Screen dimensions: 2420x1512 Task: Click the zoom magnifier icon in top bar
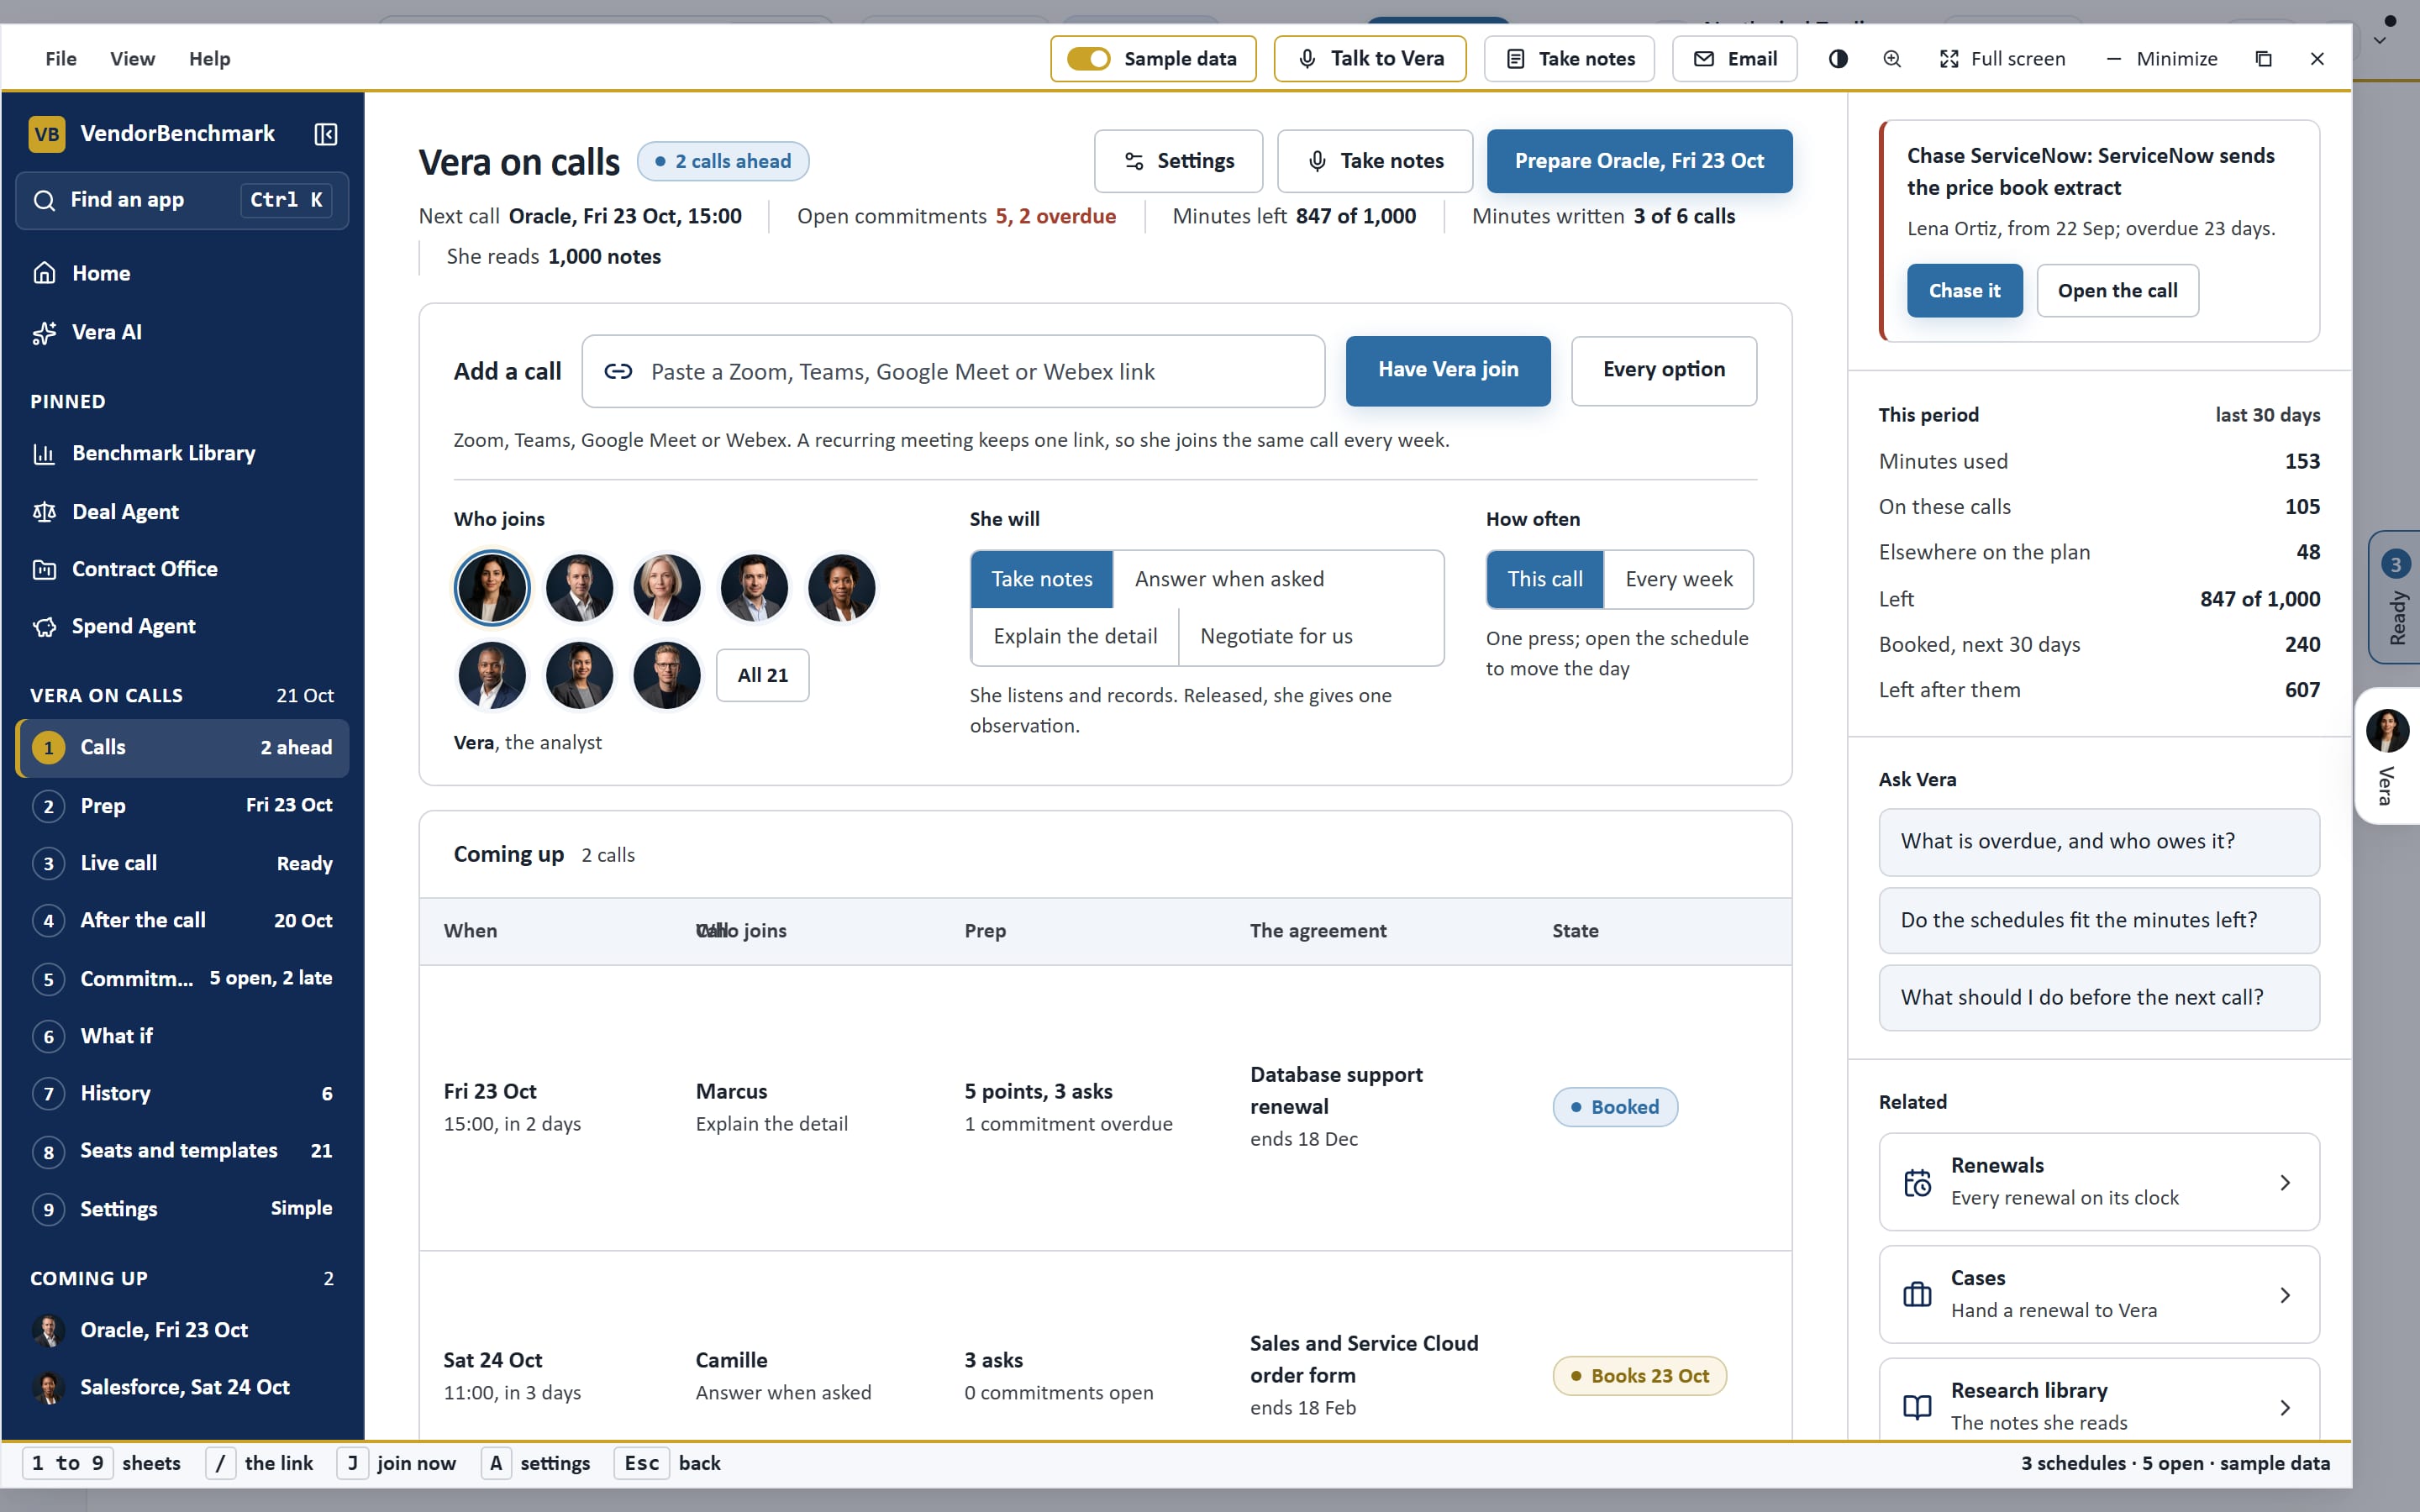click(x=1892, y=59)
